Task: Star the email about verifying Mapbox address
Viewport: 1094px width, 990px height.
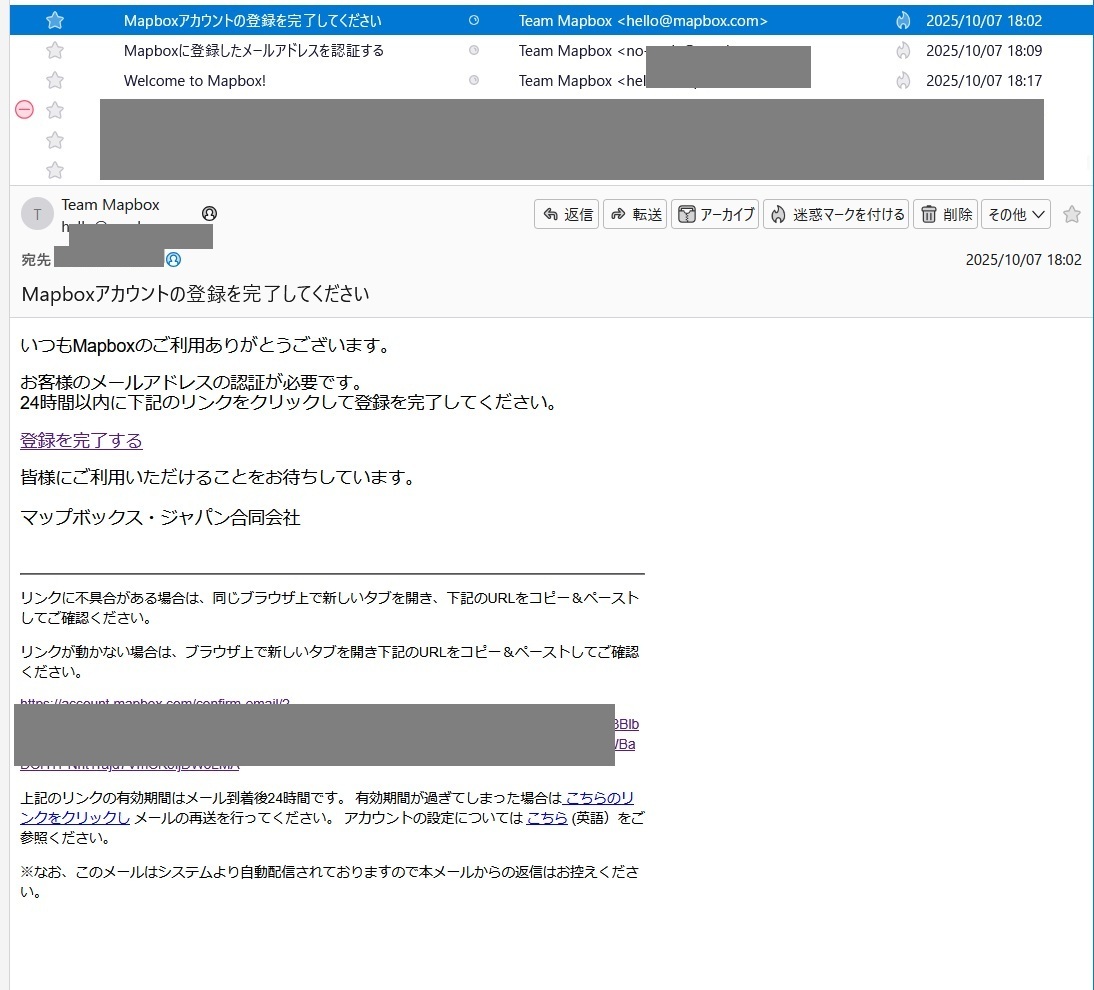Action: click(x=55, y=51)
